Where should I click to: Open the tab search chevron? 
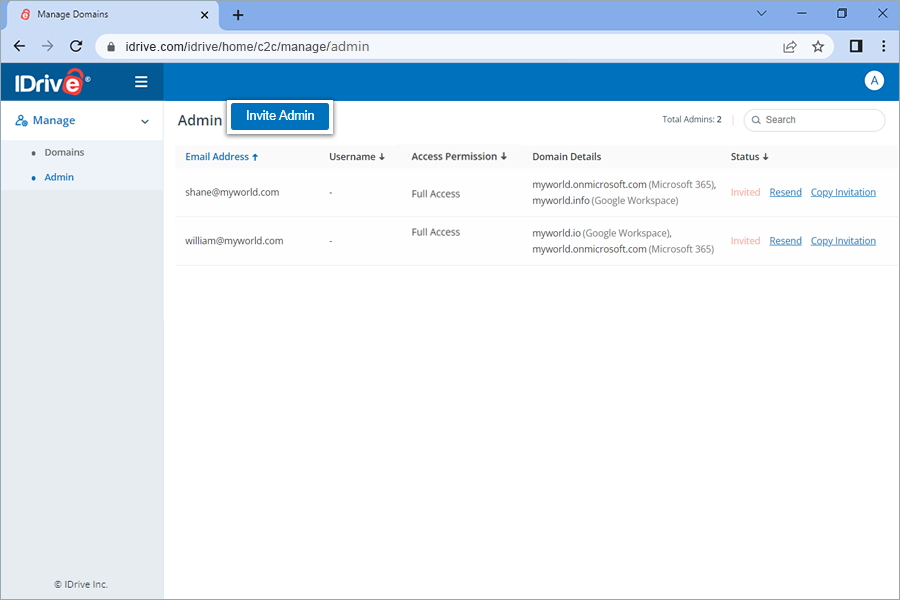(762, 13)
